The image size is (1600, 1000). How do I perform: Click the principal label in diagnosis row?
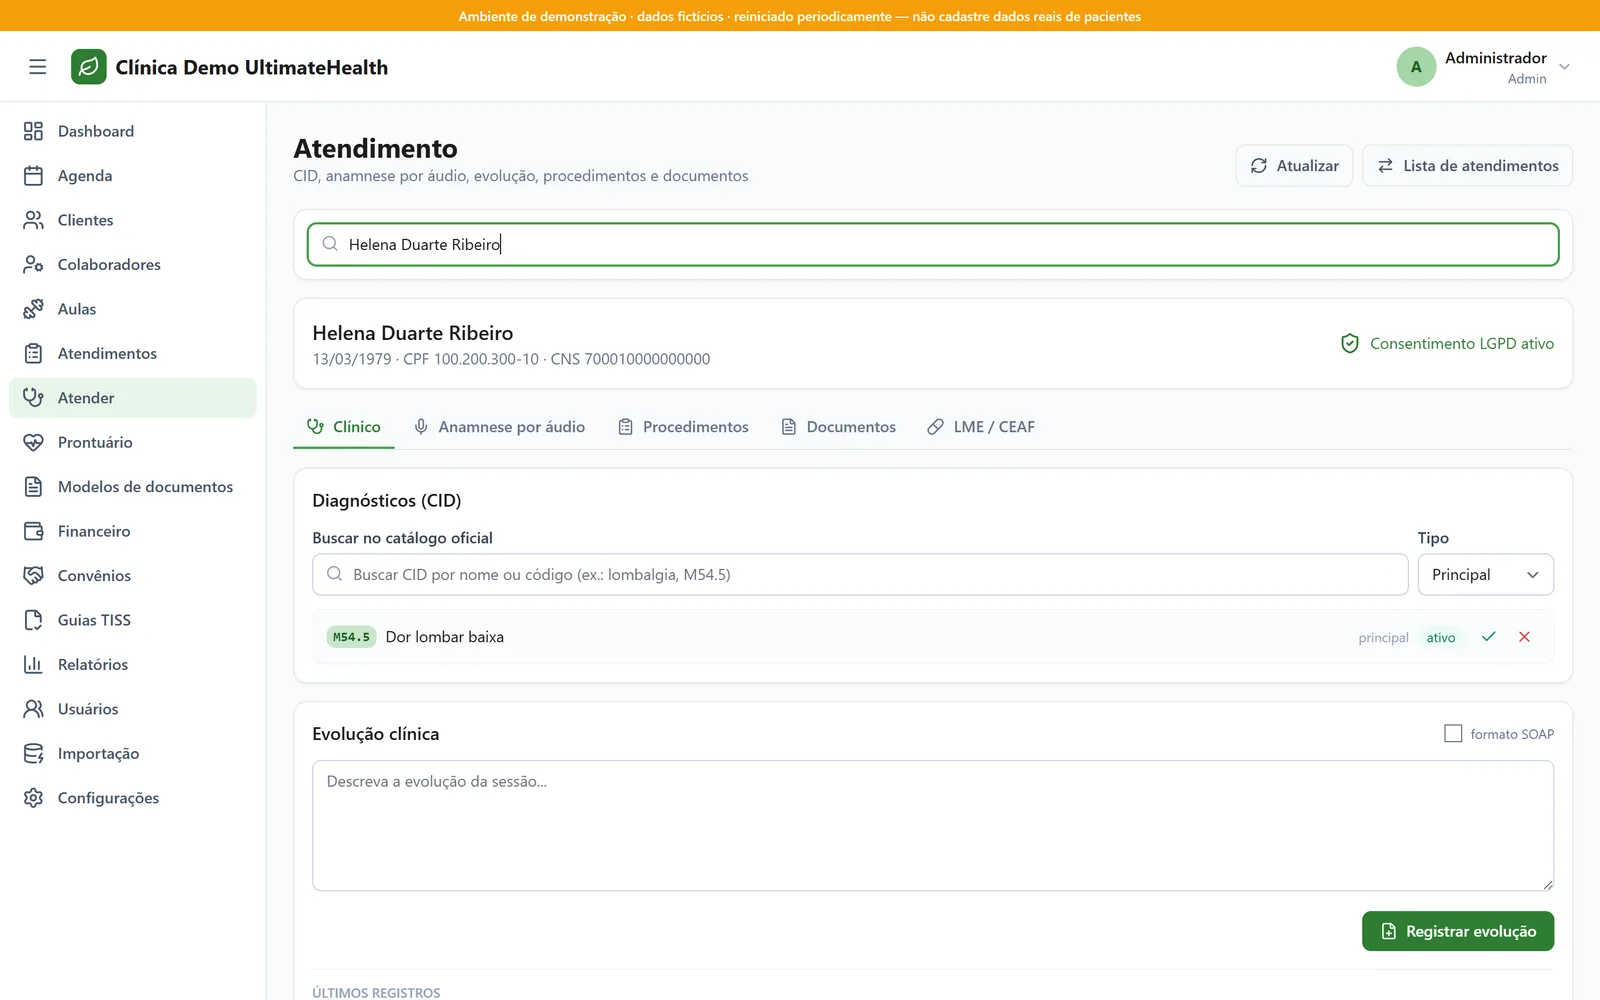pos(1383,638)
